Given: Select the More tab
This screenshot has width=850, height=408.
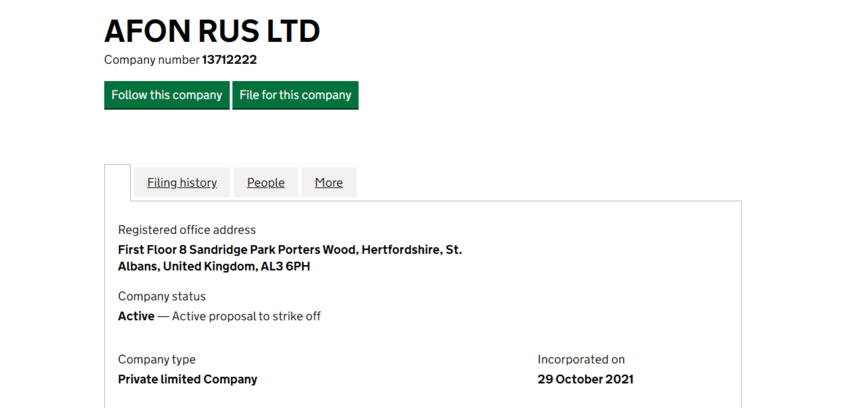Looking at the screenshot, I should pyautogui.click(x=329, y=182).
